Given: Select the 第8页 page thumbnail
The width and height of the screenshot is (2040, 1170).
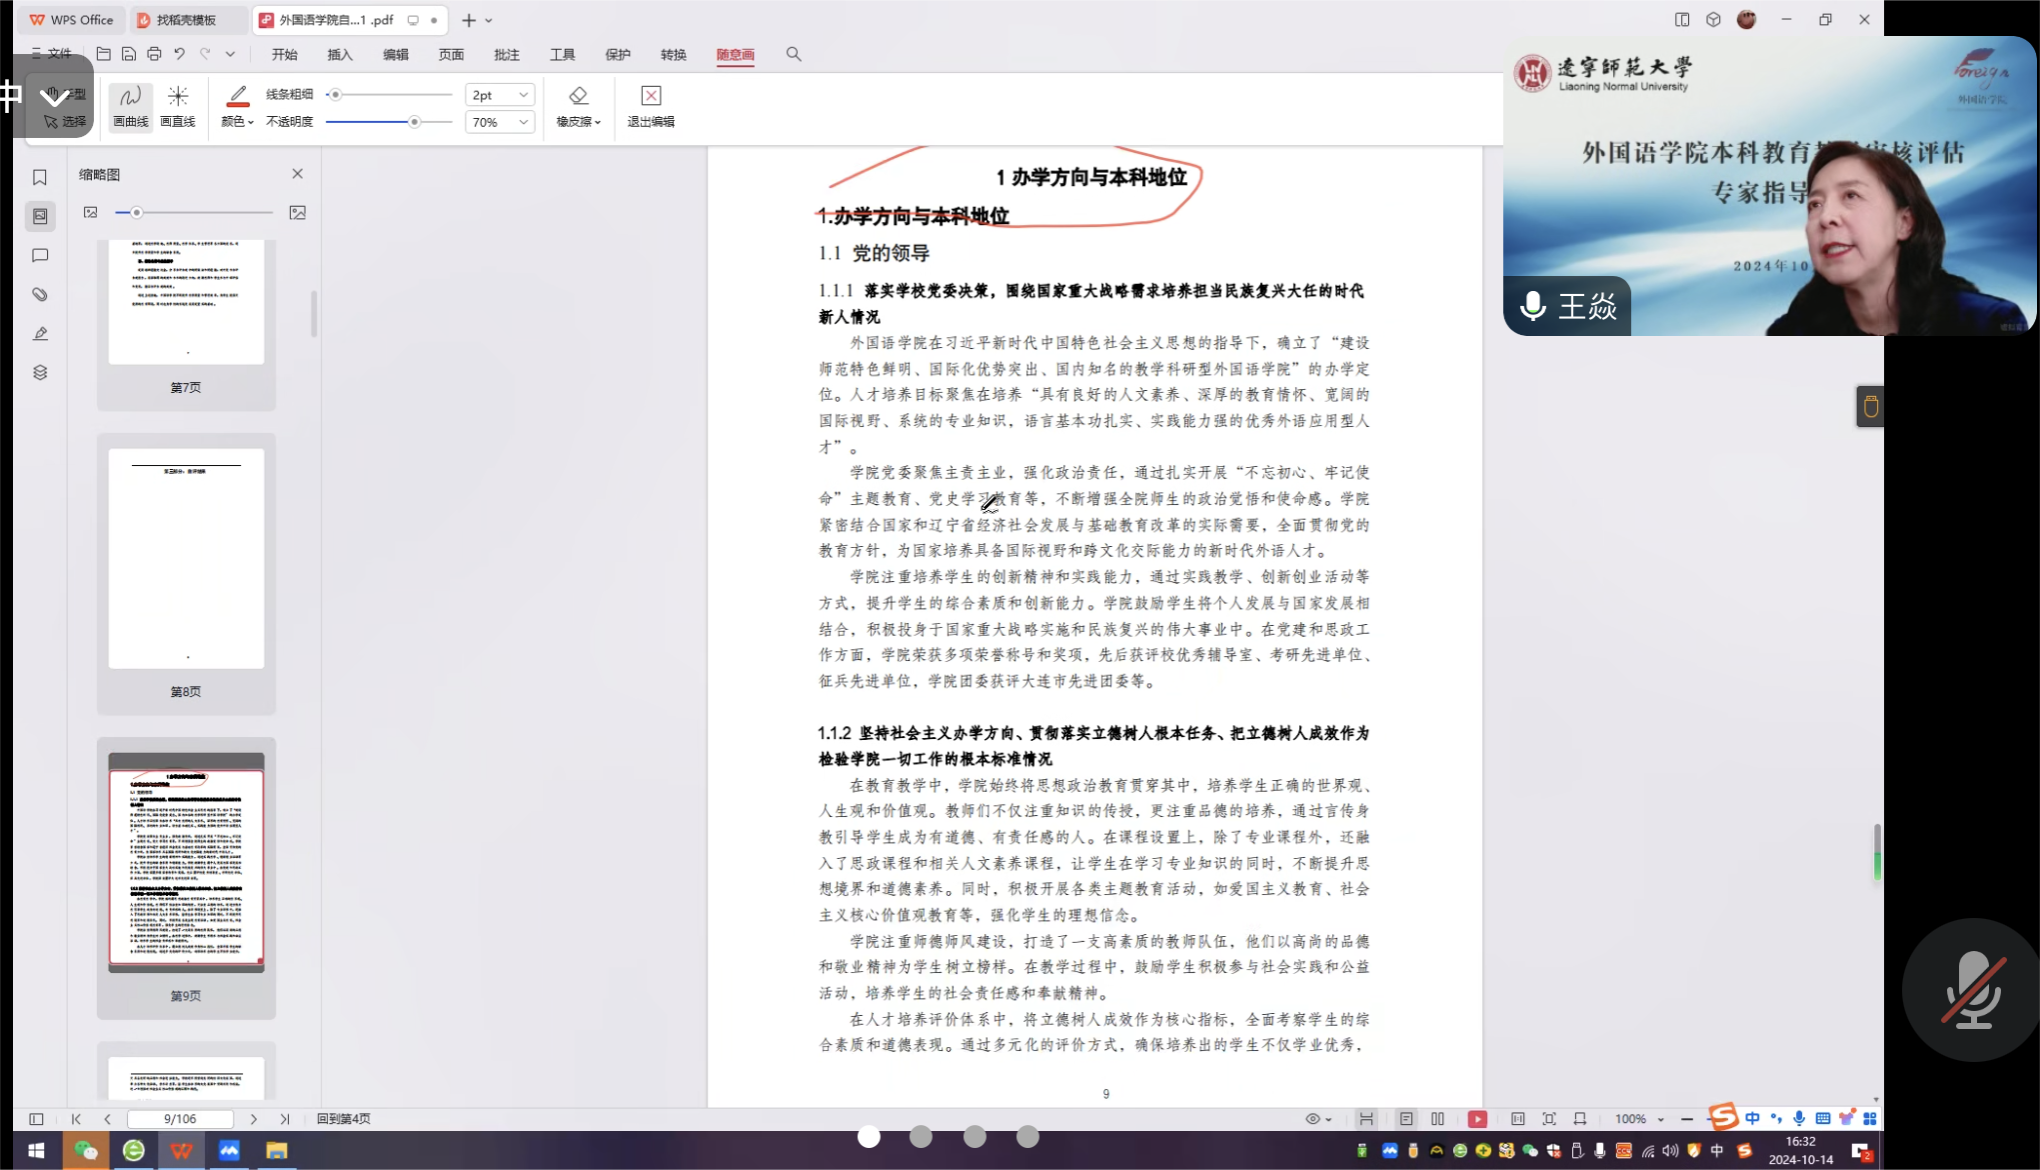Looking at the screenshot, I should tap(186, 574).
